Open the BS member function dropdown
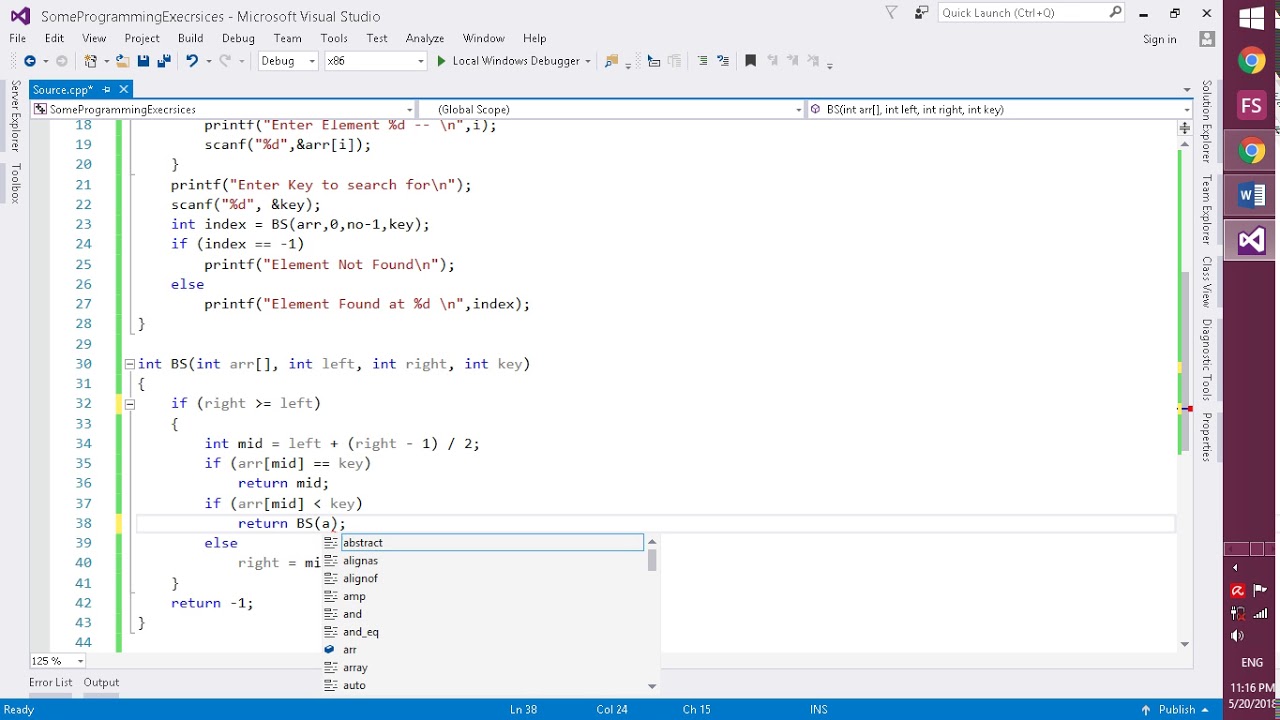 (1000, 109)
